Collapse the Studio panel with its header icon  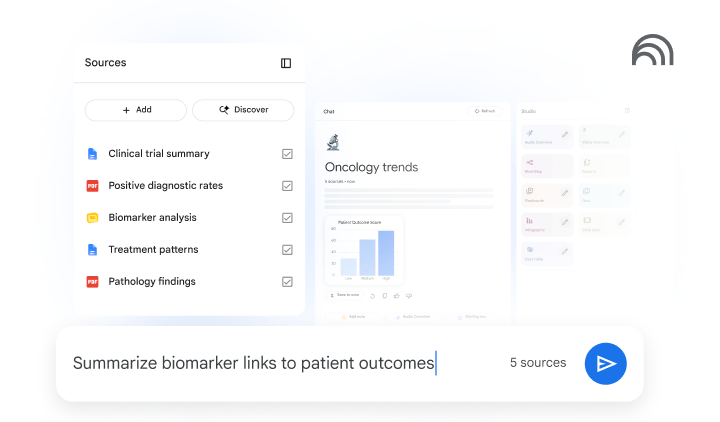(x=627, y=111)
